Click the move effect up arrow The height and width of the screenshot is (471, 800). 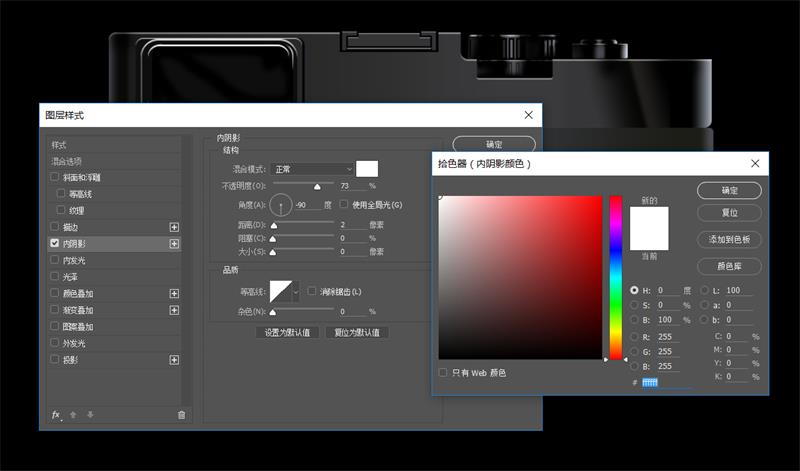tap(73, 414)
